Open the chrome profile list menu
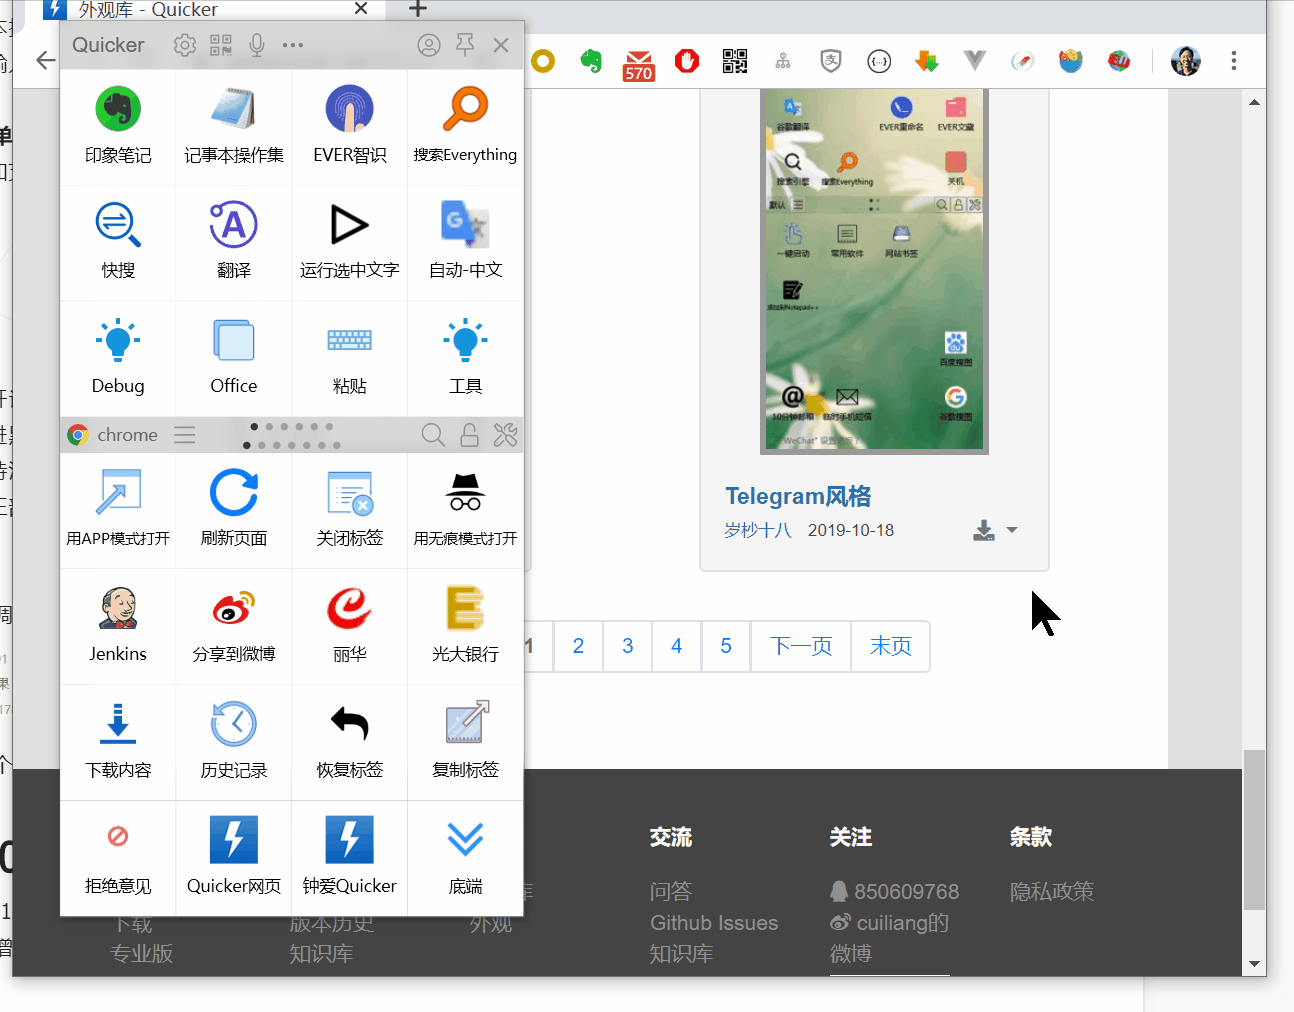This screenshot has height=1012, width=1294. [185, 435]
